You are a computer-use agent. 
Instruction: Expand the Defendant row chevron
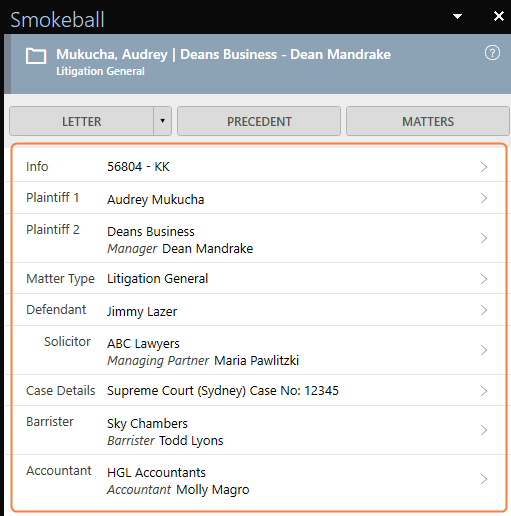[x=484, y=310]
